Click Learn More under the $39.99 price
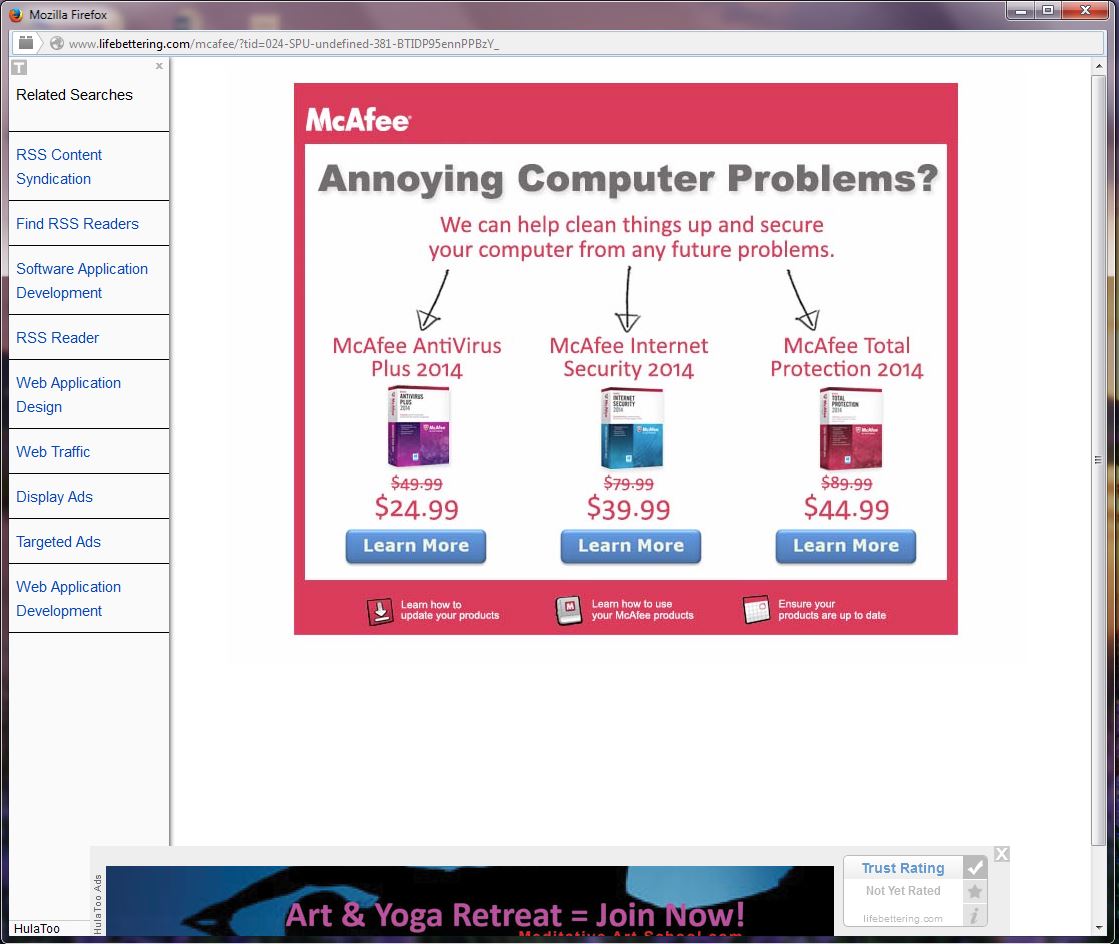Viewport: 1119px width, 944px height. [x=631, y=547]
